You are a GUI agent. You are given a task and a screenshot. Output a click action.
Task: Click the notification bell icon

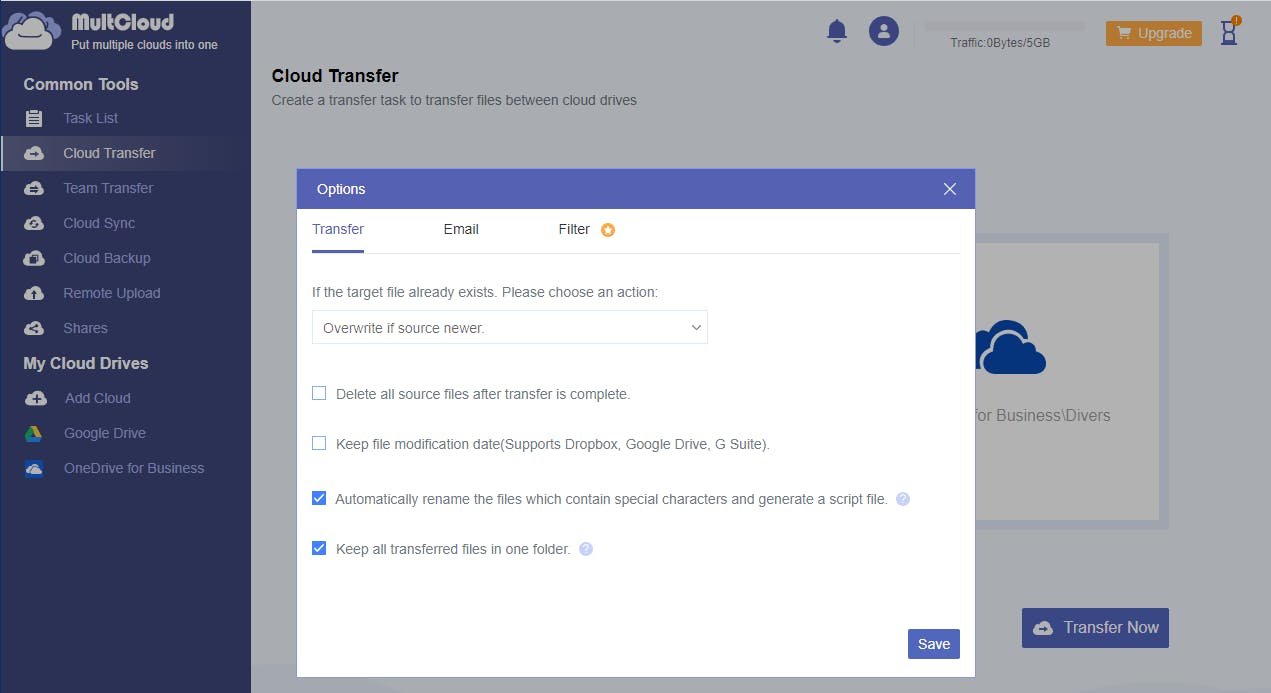837,32
